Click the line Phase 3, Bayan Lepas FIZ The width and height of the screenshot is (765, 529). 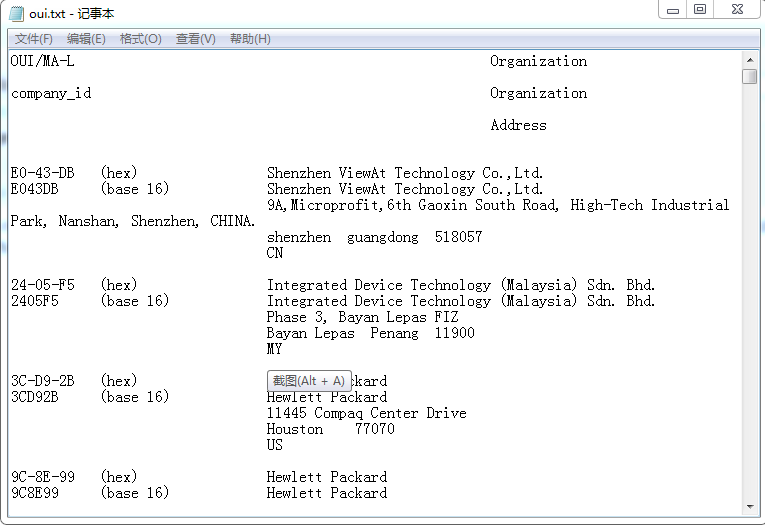[x=362, y=317]
